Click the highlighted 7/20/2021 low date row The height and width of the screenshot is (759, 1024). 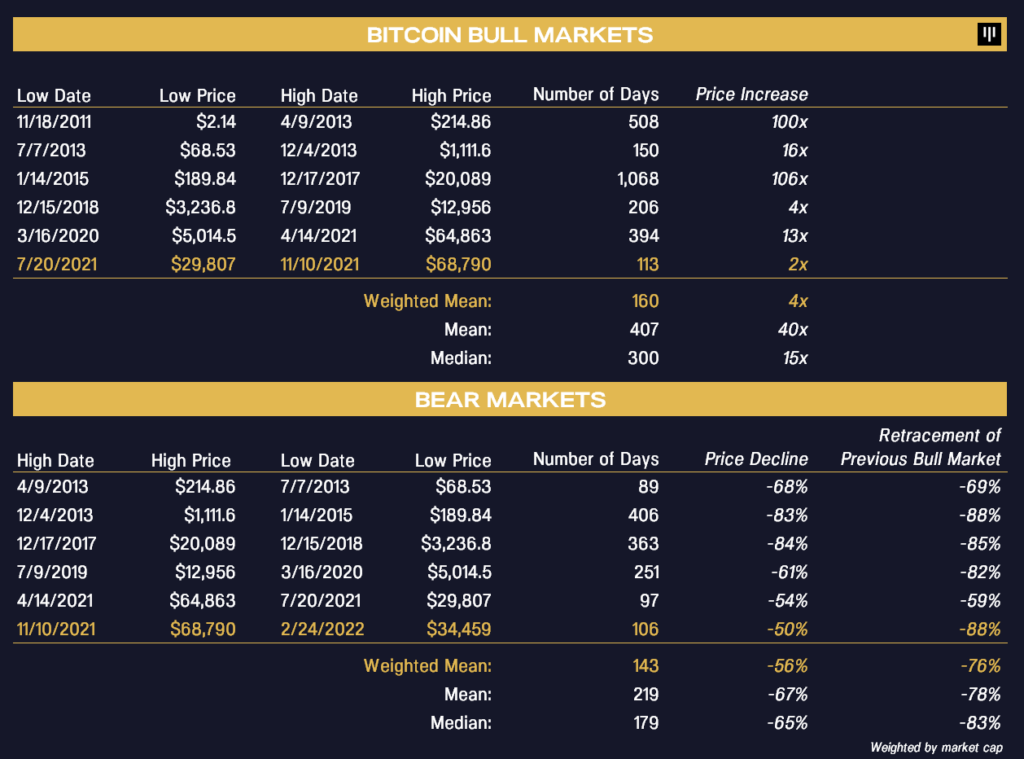click(x=509, y=265)
